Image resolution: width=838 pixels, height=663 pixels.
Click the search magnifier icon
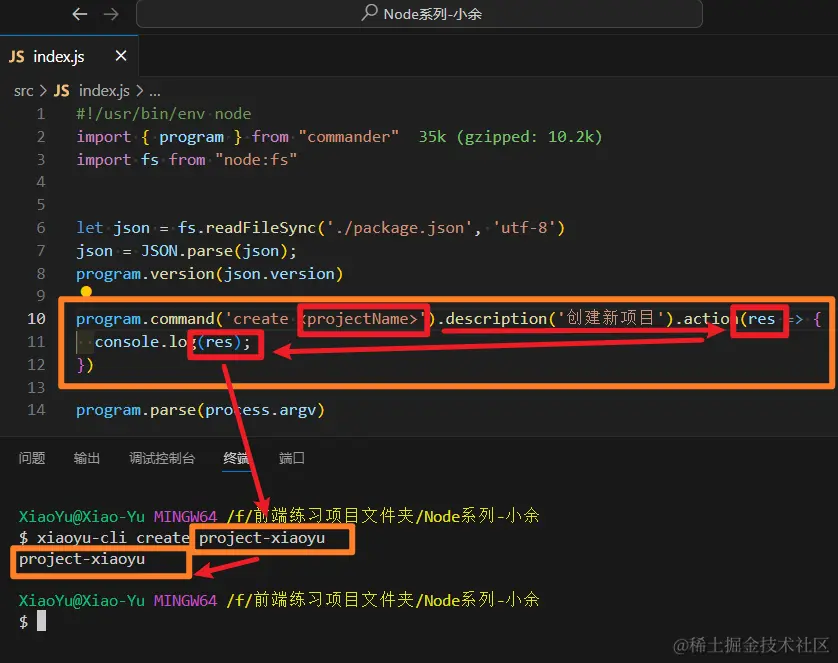[x=369, y=13]
